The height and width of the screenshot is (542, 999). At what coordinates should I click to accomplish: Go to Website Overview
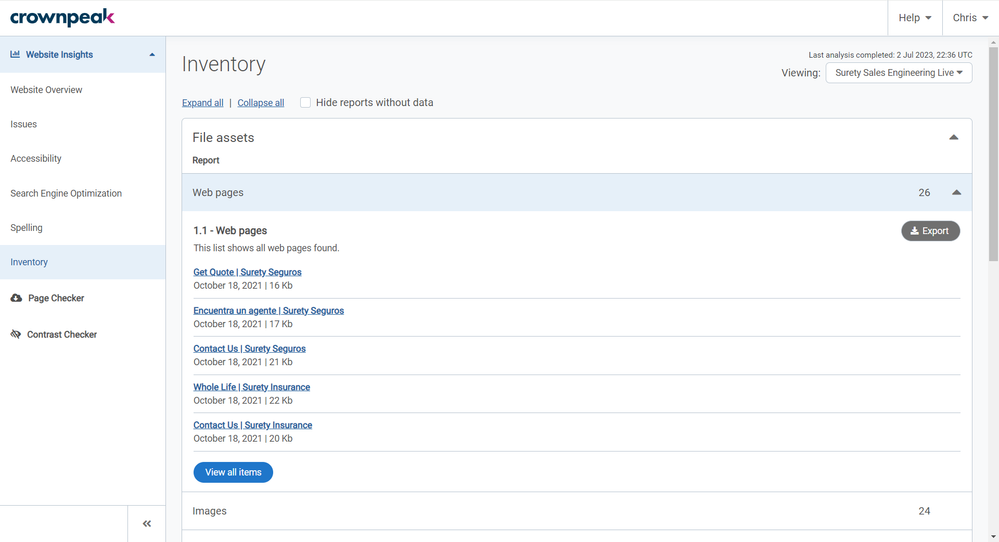pyautogui.click(x=46, y=90)
